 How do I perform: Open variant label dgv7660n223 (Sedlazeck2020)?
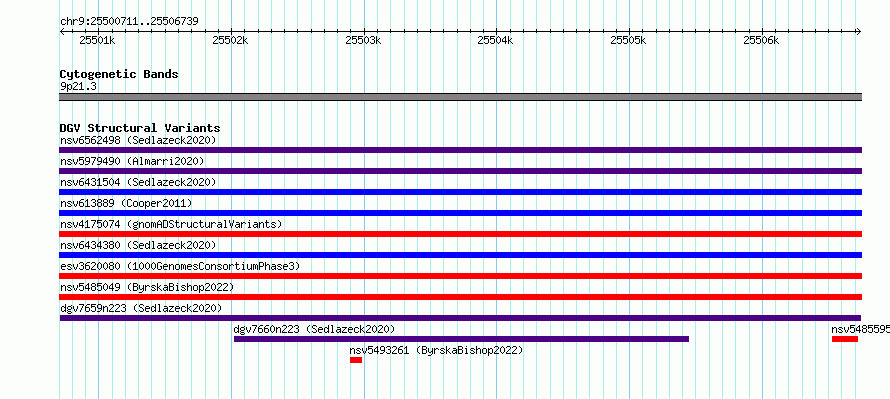[x=314, y=329]
